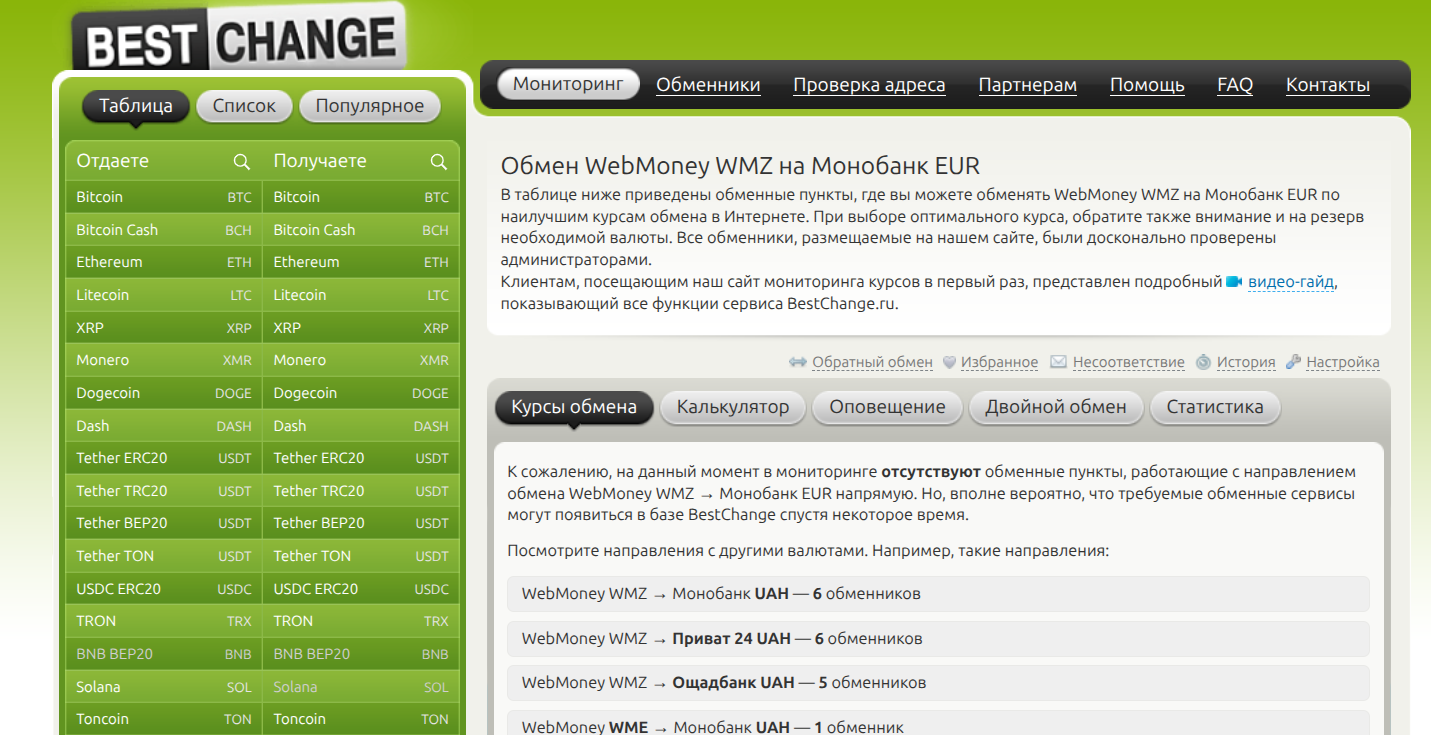The height and width of the screenshot is (735, 1431).
Task: Choose TRON in the Получаете column
Action: coord(361,621)
